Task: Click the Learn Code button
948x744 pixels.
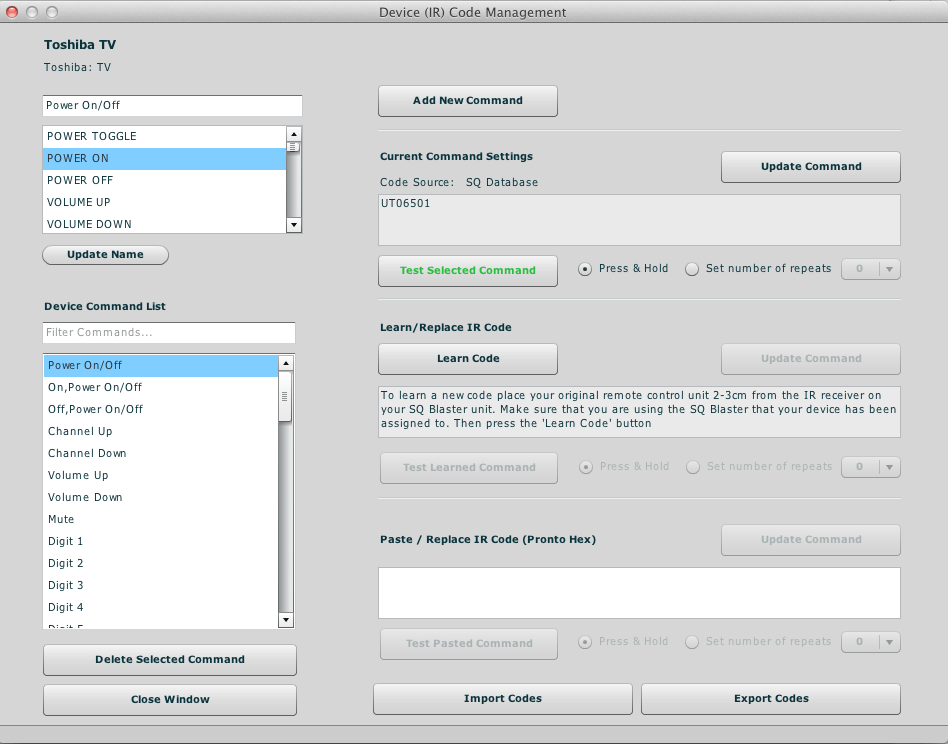Action: (x=468, y=359)
